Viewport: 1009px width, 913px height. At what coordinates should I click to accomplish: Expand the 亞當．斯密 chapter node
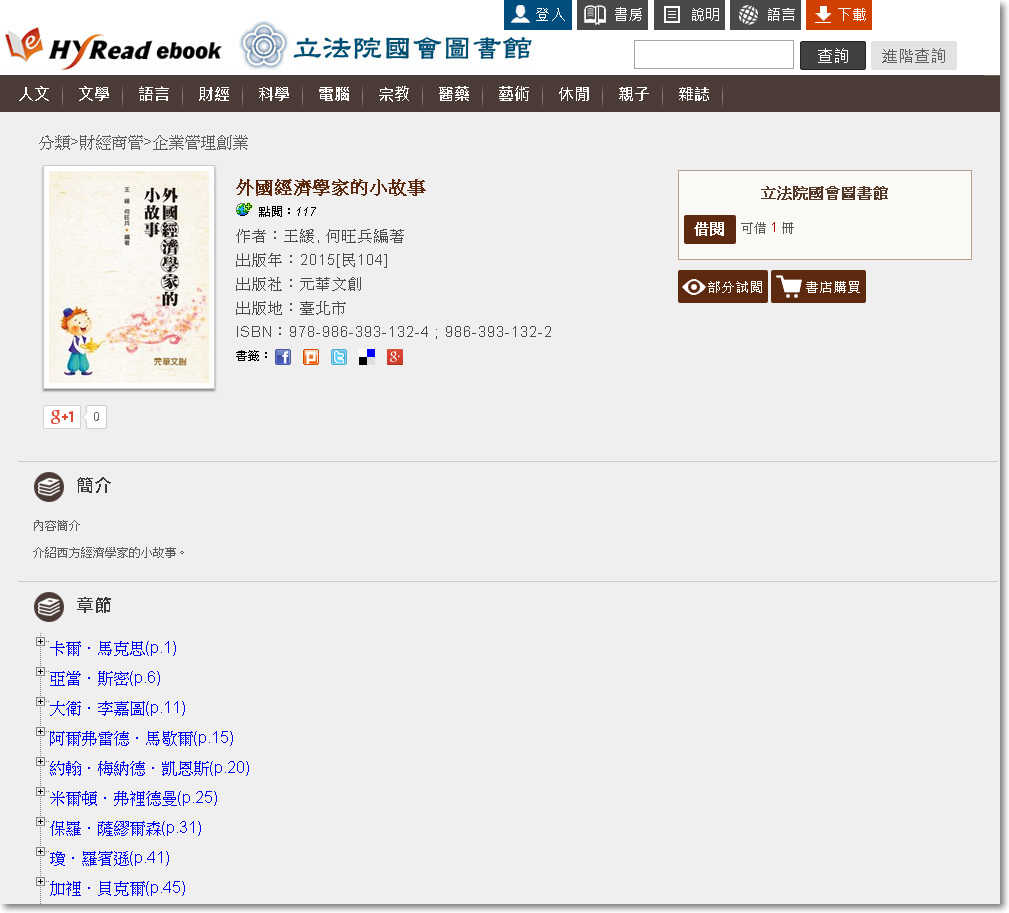41,672
